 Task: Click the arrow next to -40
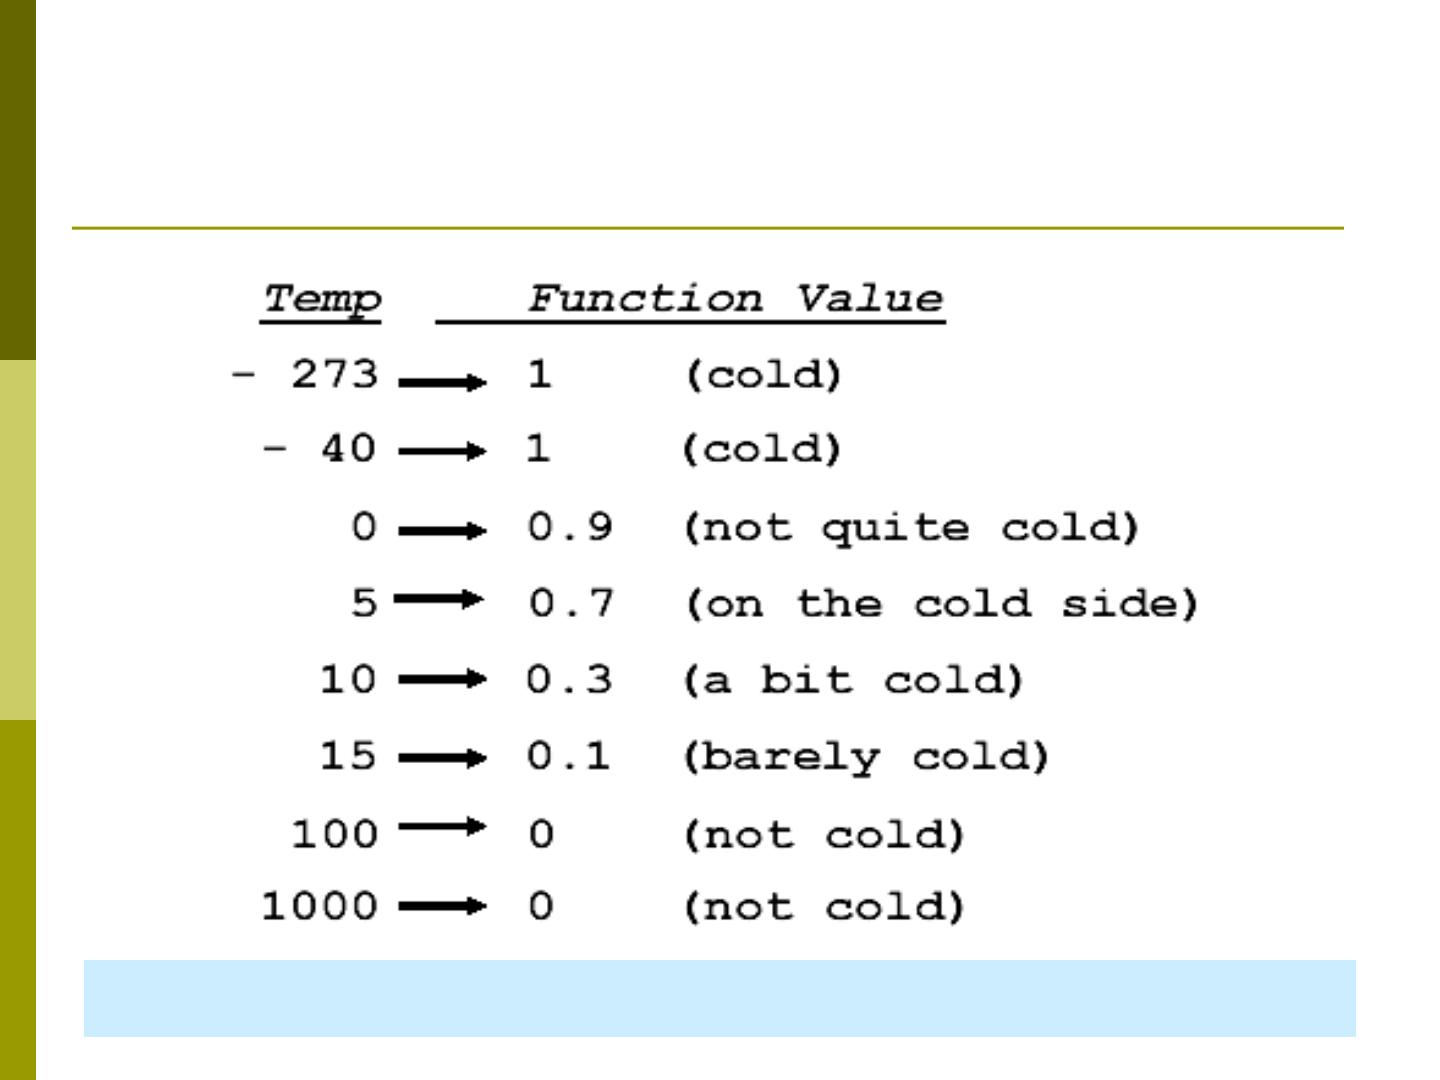[x=442, y=452]
